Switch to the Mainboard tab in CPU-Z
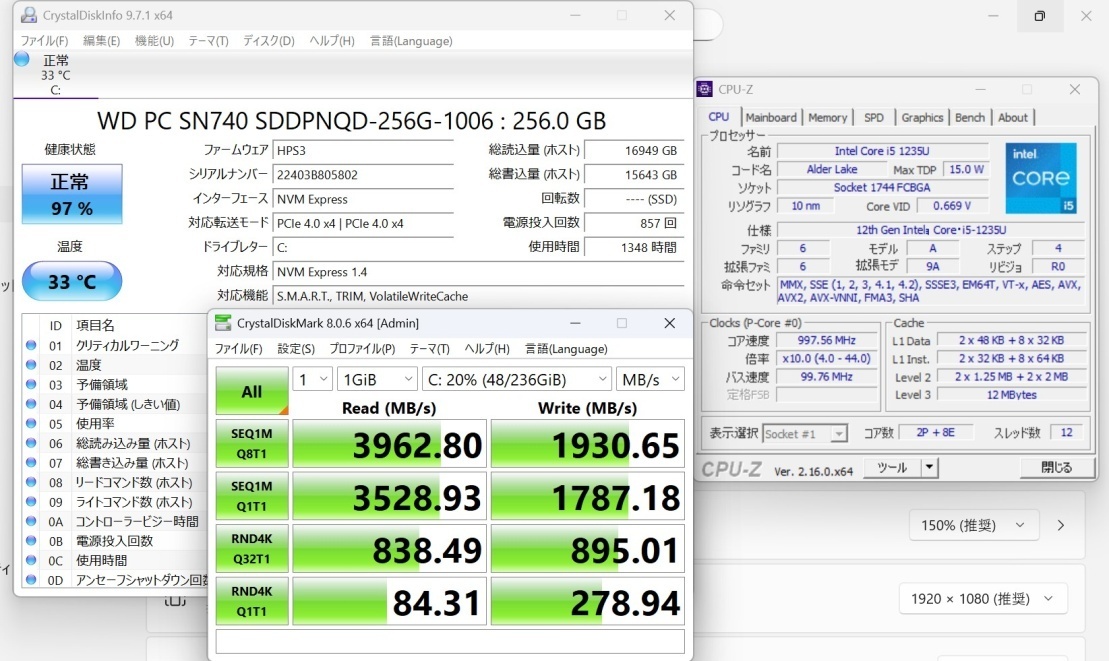Screen dimensions: 1109x661 point(771,117)
